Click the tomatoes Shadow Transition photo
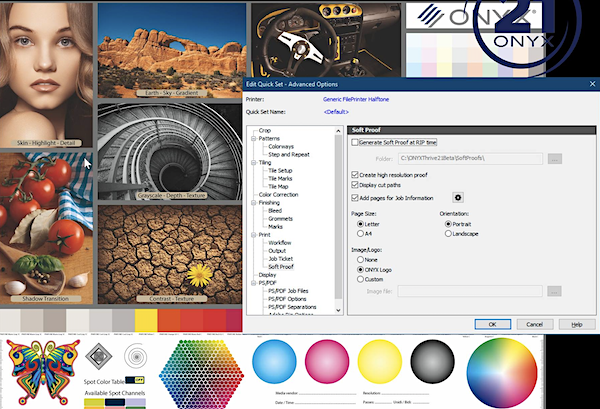Screen dimensions: 600x409 coord(46,228)
